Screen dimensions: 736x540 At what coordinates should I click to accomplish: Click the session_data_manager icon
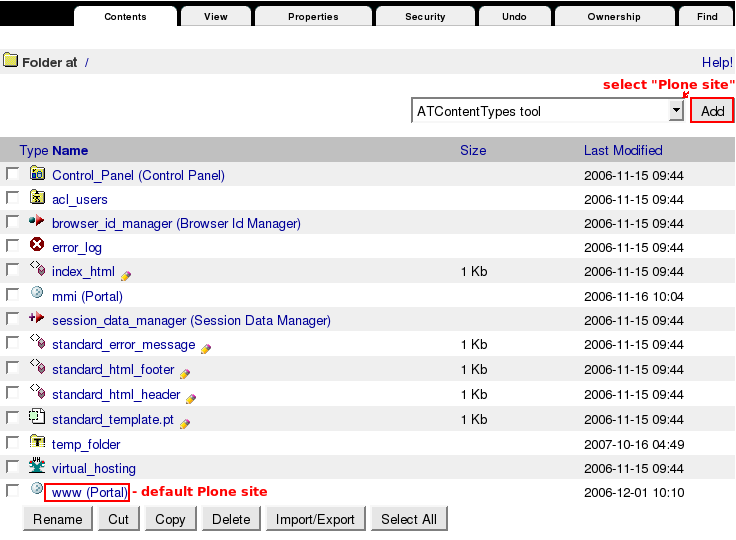(x=37, y=318)
